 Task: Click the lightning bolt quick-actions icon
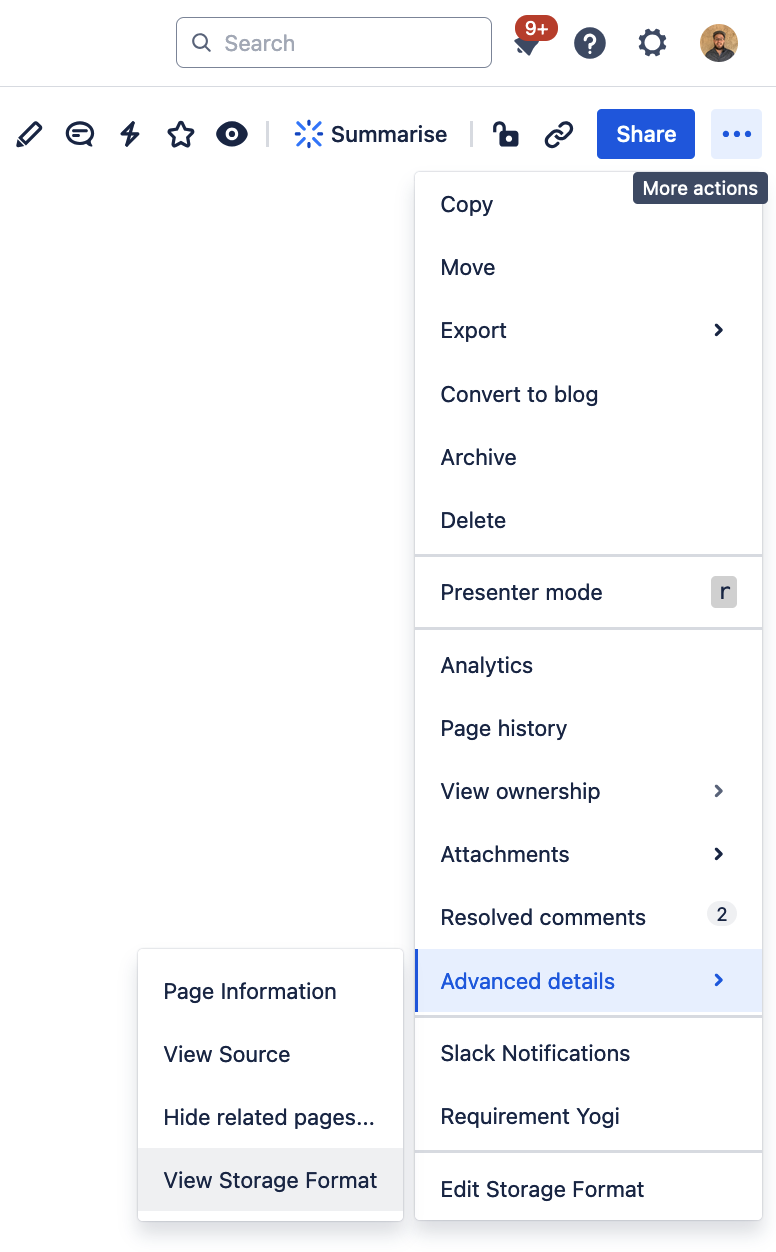(x=130, y=134)
